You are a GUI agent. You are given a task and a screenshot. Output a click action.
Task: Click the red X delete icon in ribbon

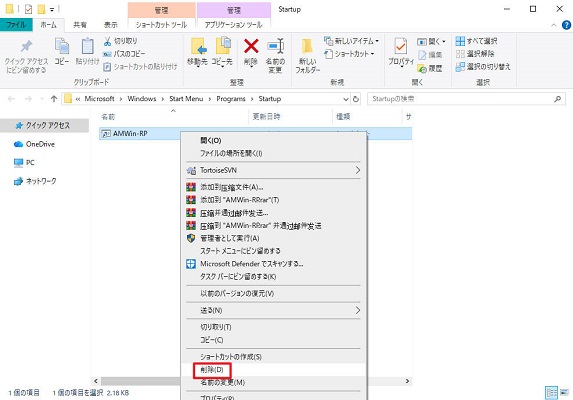tap(251, 46)
